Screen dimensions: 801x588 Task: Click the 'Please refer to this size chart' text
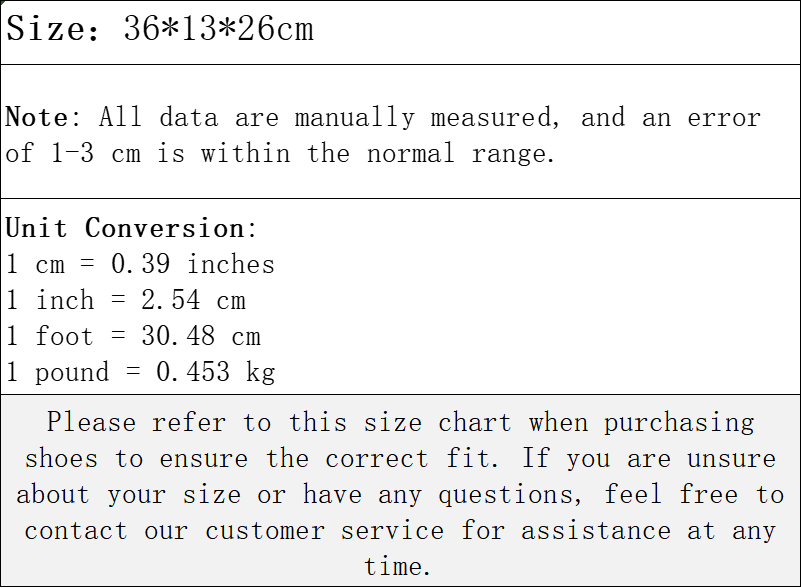point(279,423)
